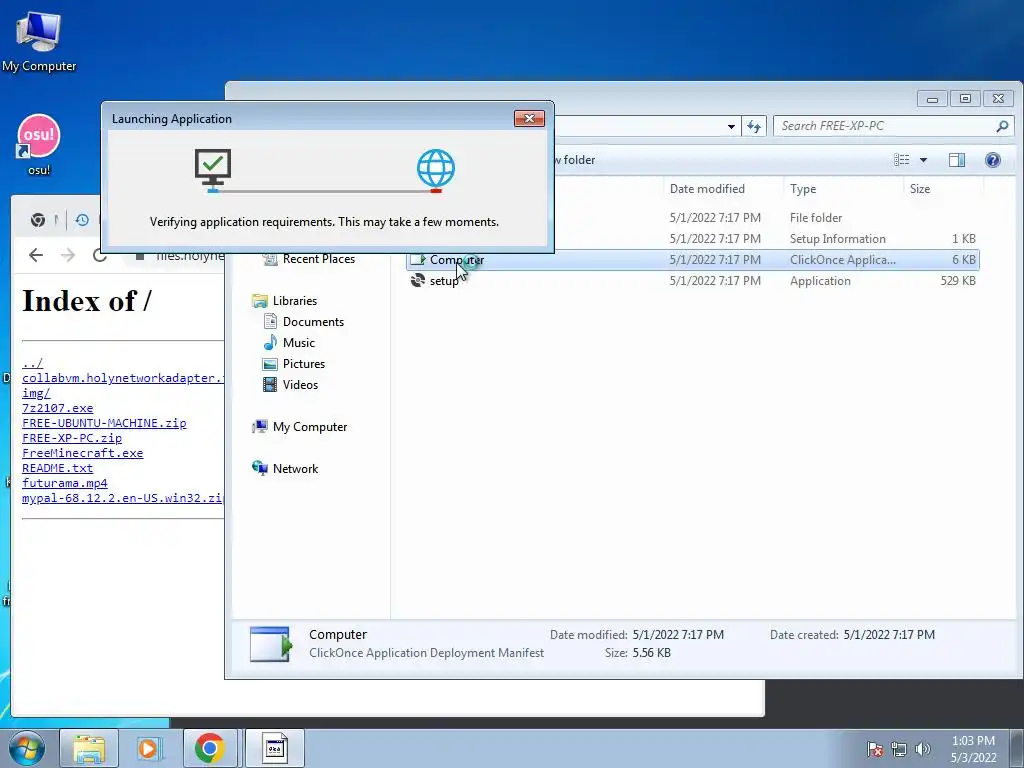Click the Network icon in navigation pane
The height and width of the screenshot is (768, 1024).
click(260, 468)
